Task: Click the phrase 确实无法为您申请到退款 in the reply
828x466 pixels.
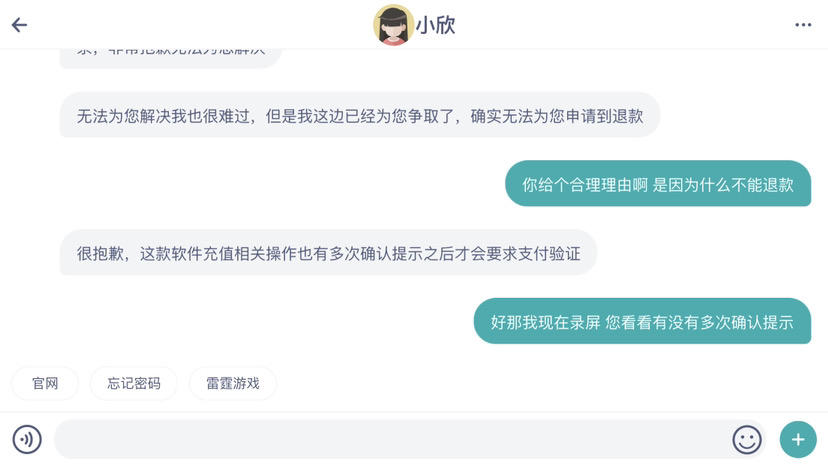Action: point(557,115)
